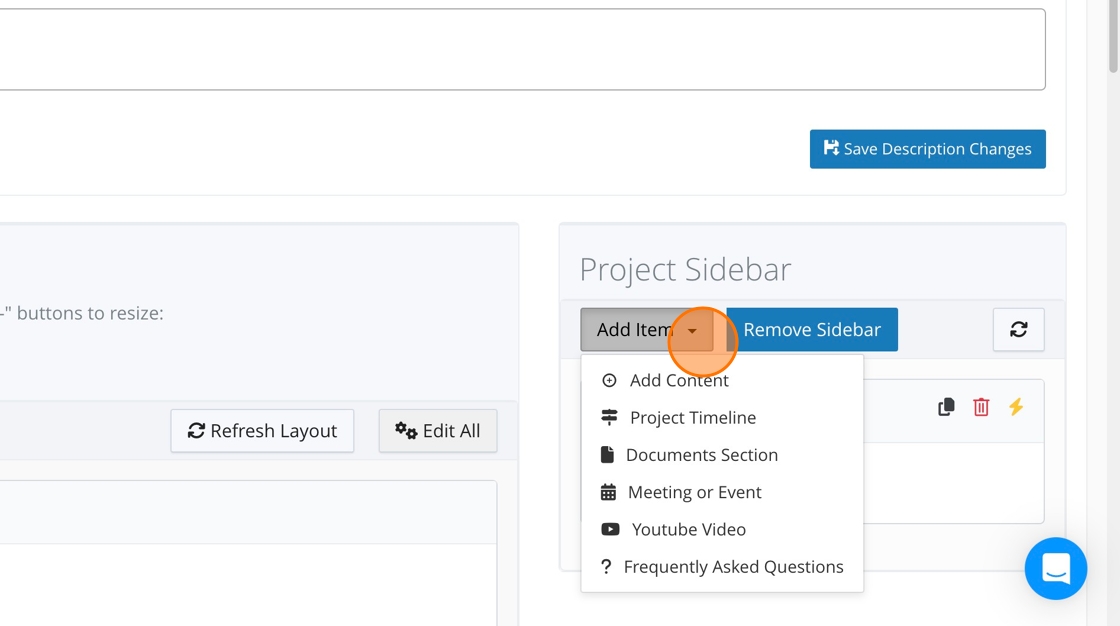
Task: Choose Project Timeline menu entry
Action: pyautogui.click(x=692, y=417)
